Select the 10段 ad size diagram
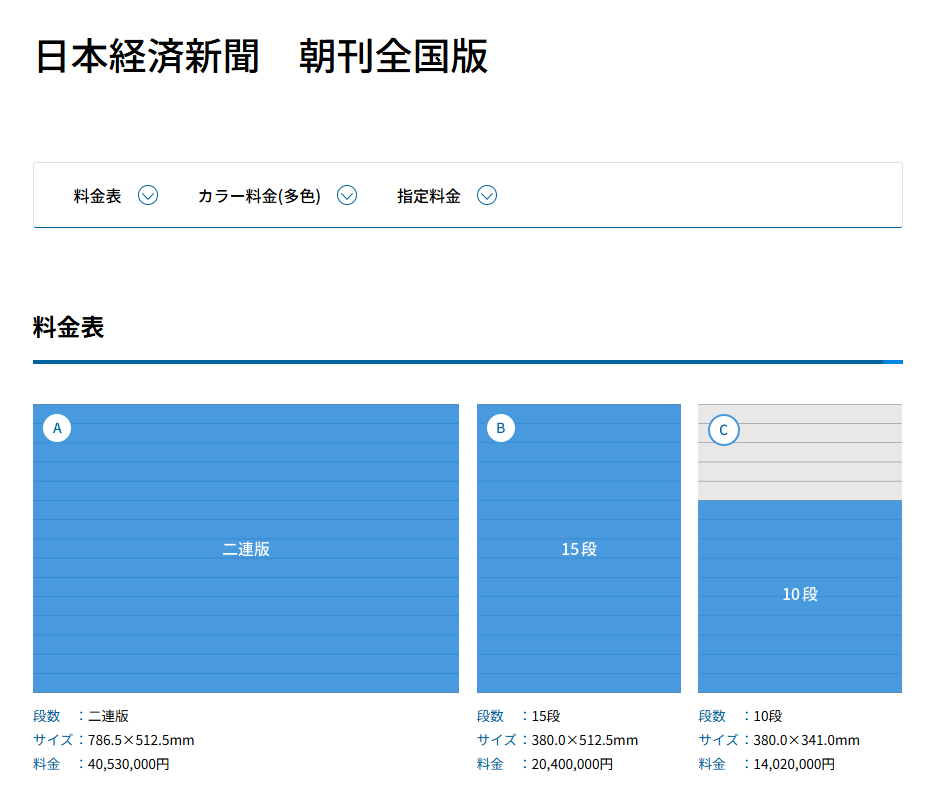This screenshot has height=792, width=935. (800, 548)
